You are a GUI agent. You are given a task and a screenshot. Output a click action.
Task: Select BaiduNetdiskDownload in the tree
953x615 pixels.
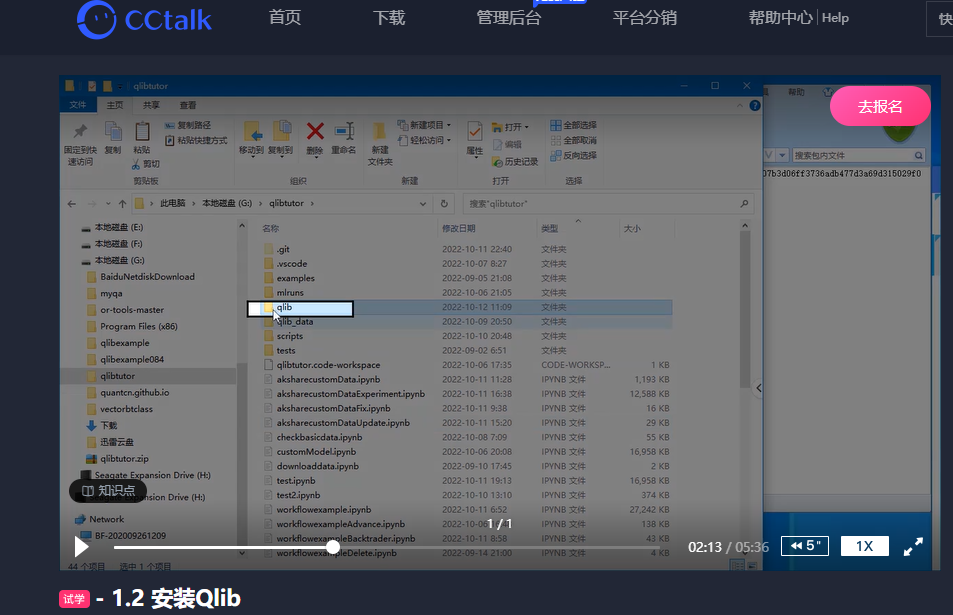pos(147,277)
